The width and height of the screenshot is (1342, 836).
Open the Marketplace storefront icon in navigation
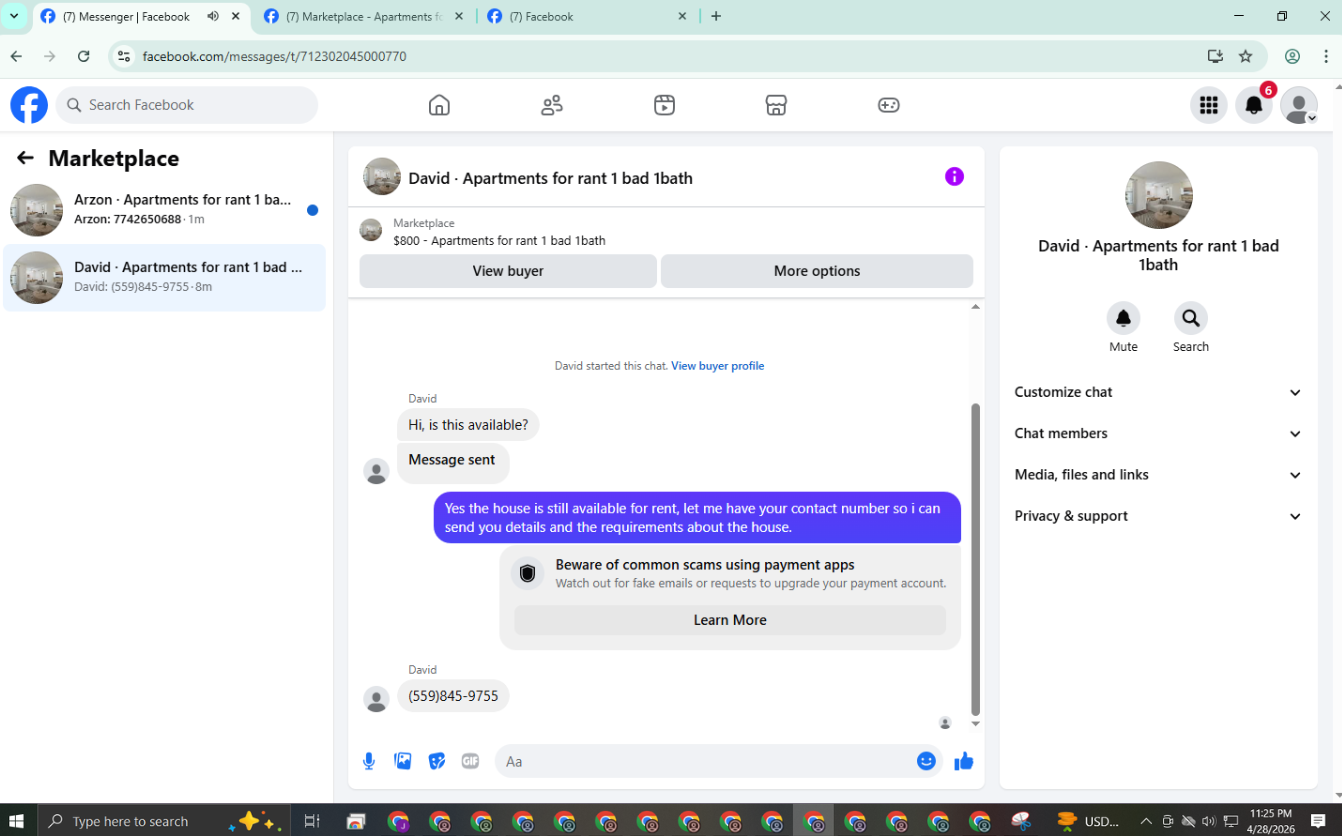776,105
